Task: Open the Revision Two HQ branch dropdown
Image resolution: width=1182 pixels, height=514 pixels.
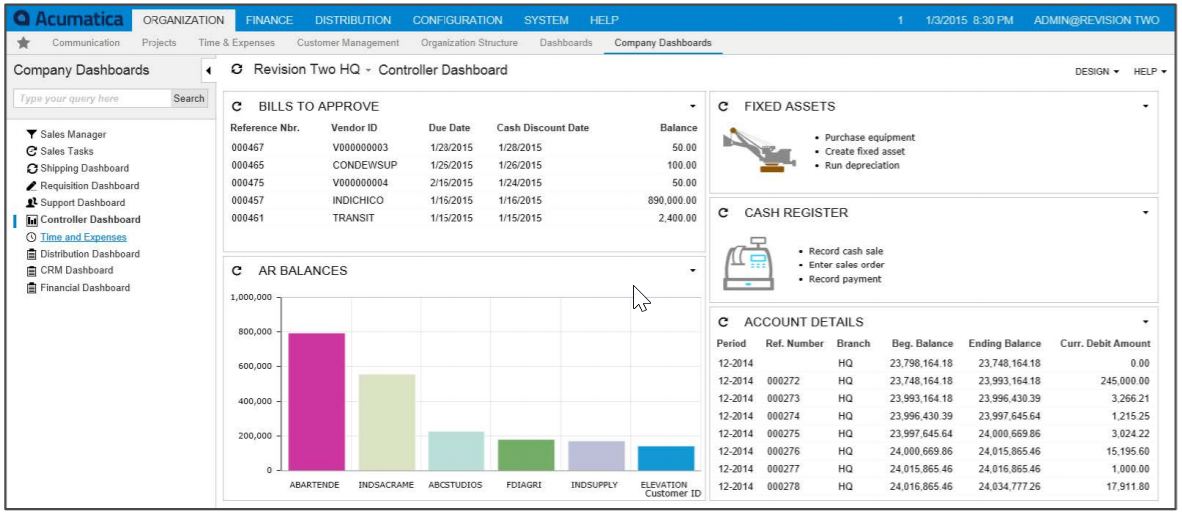Action: [x=368, y=71]
